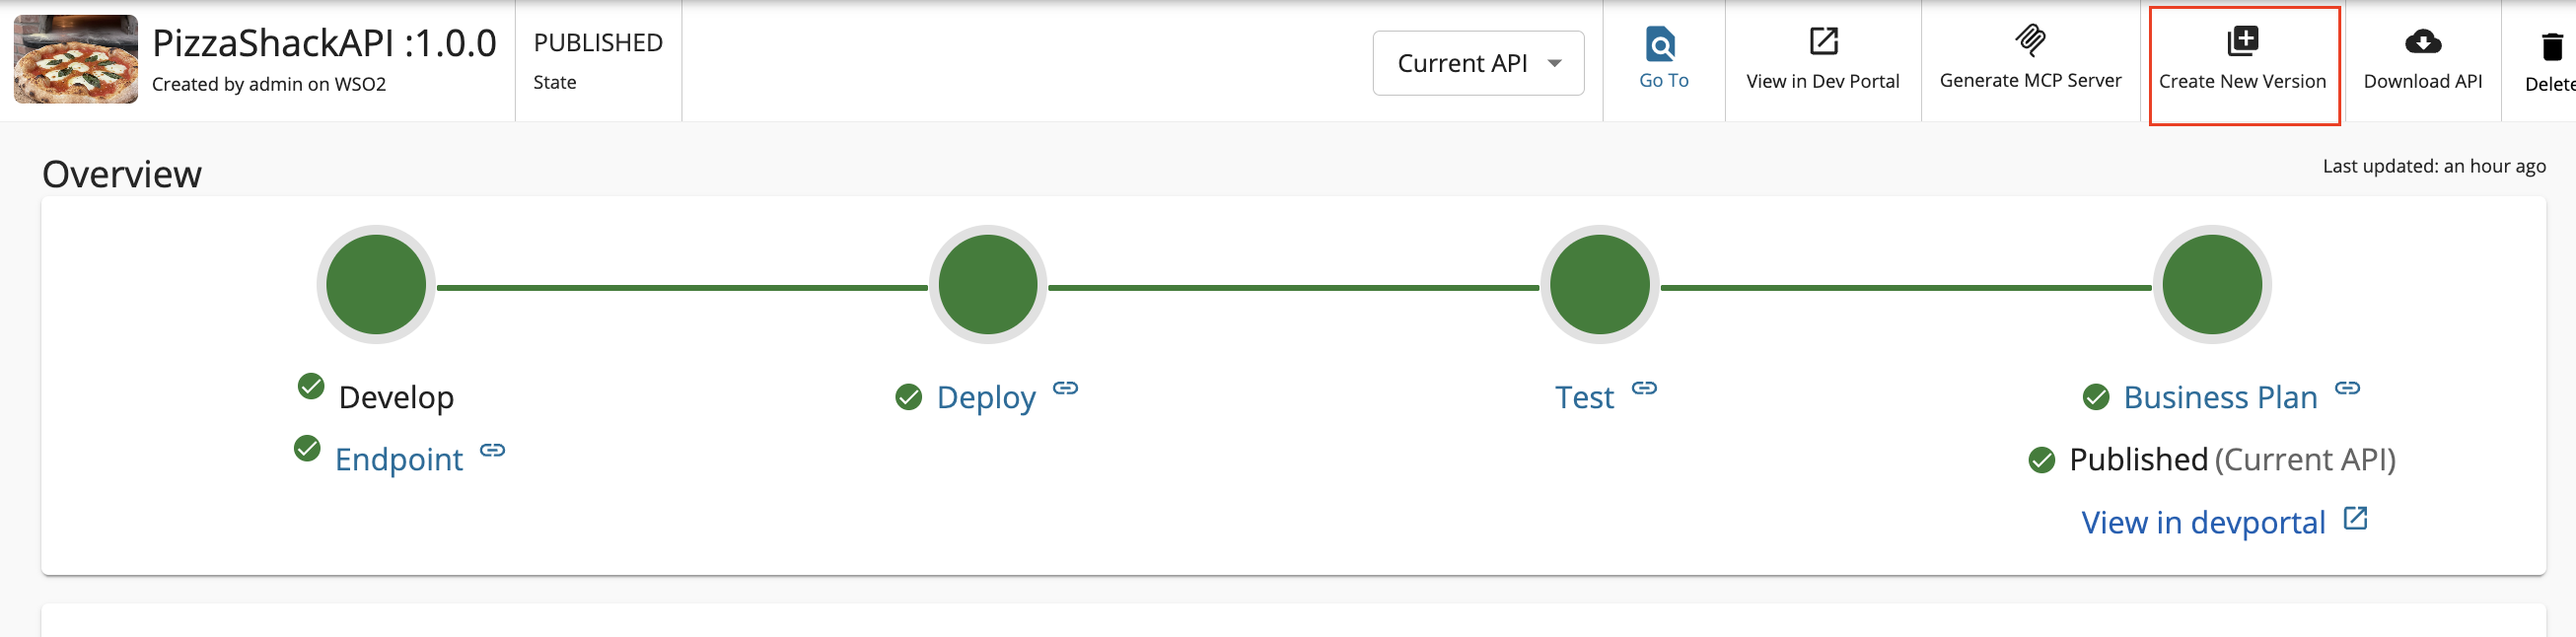Viewport: 2576px width, 637px height.
Task: Click the Create New Version icon
Action: pyautogui.click(x=2242, y=42)
